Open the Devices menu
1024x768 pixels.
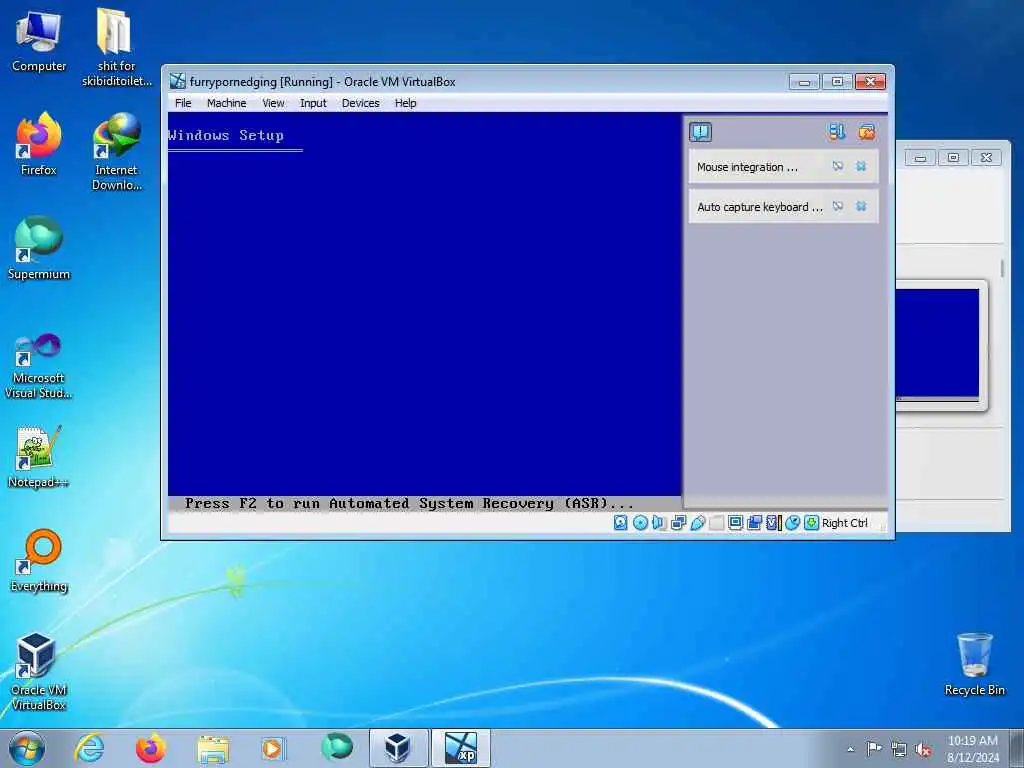tap(360, 103)
